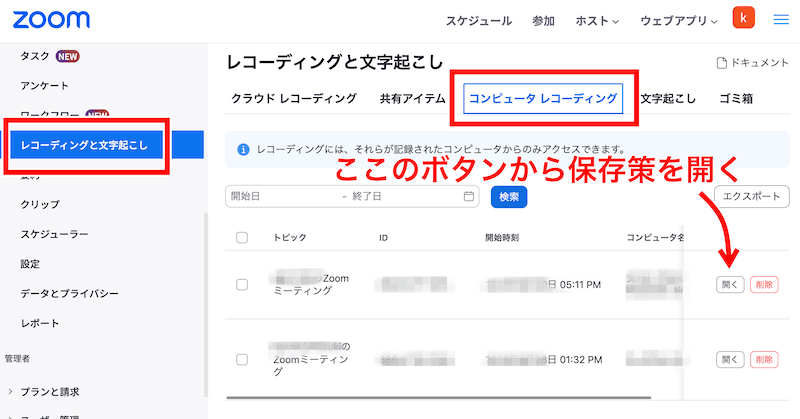
Task: Click the orange profile avatar
Action: [744, 19]
